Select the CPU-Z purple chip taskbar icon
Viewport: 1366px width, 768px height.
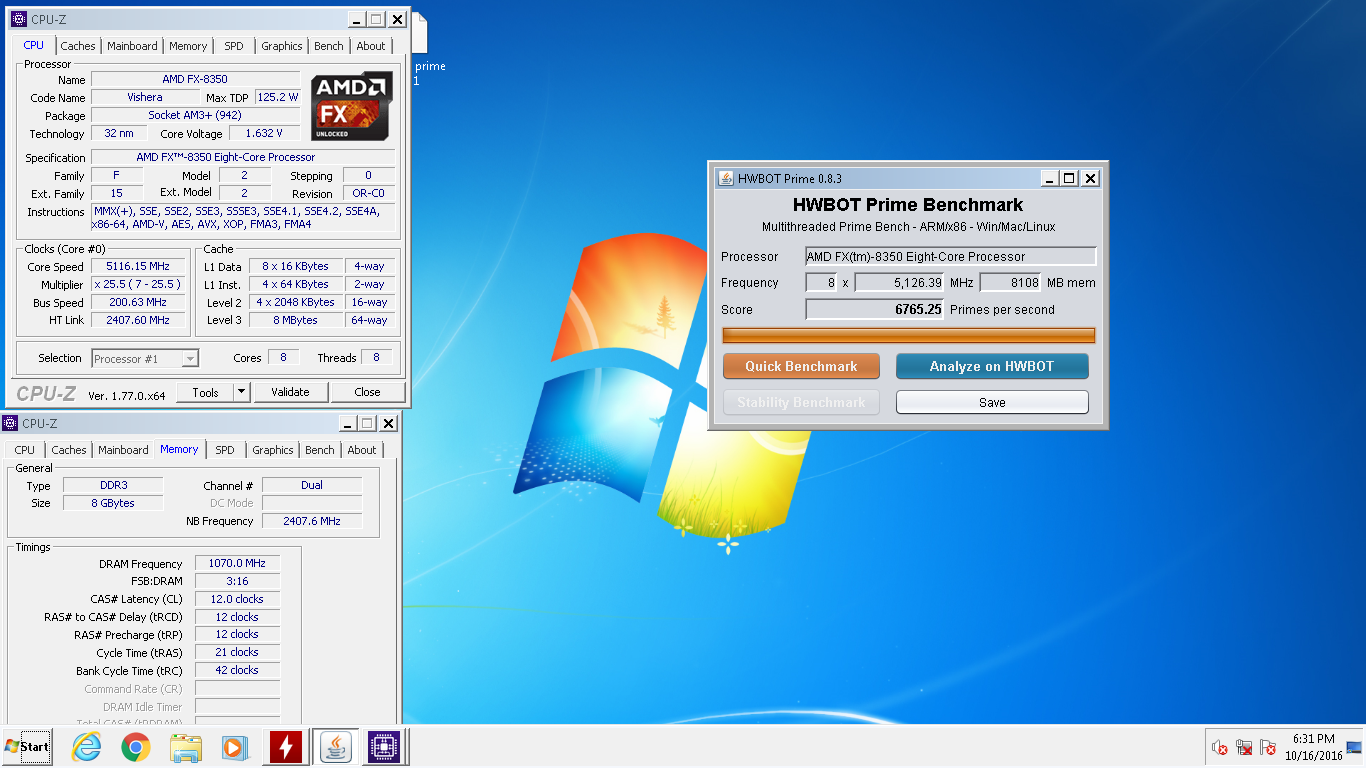tap(384, 747)
